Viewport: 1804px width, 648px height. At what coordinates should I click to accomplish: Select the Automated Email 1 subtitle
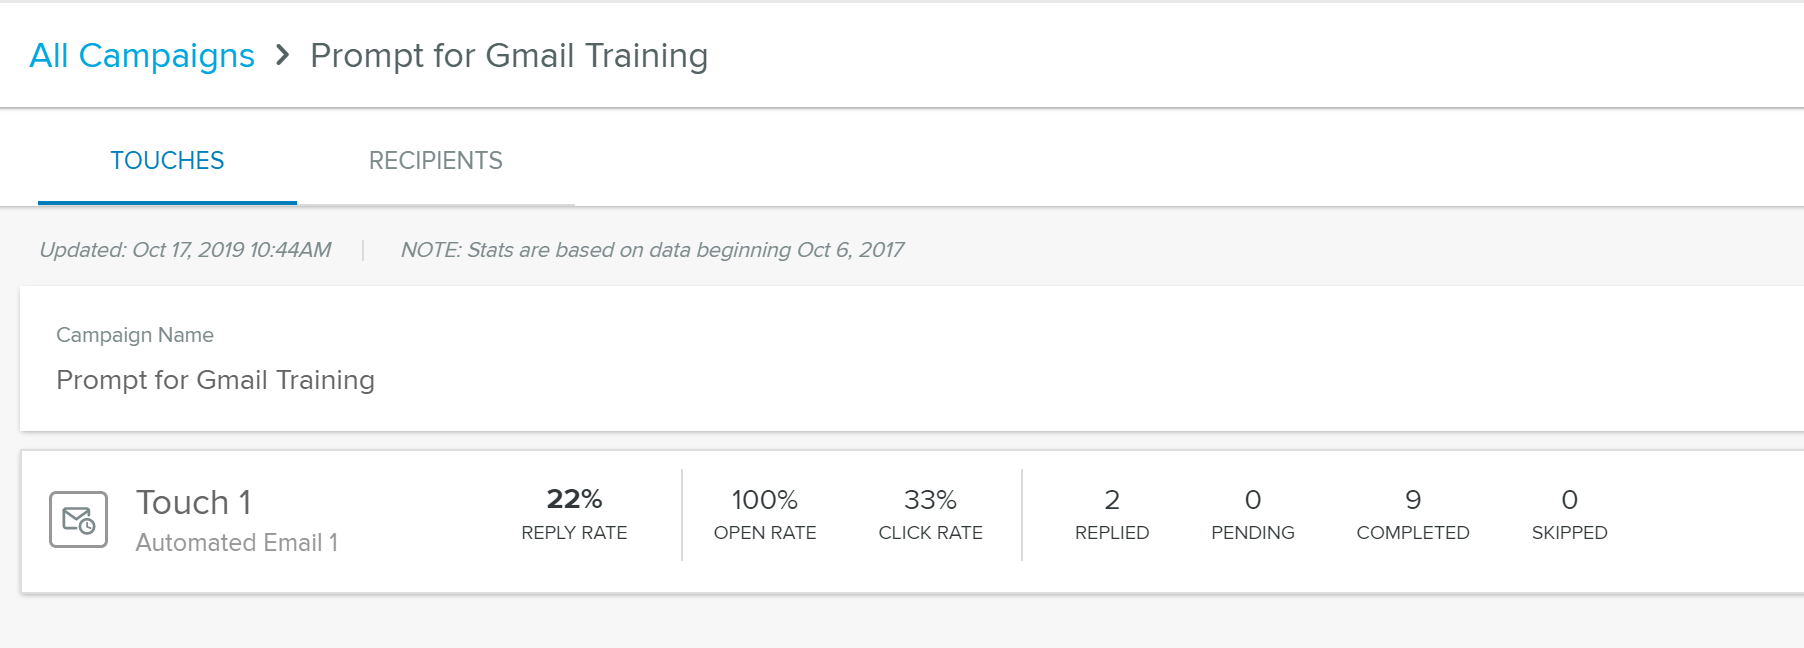click(x=237, y=543)
